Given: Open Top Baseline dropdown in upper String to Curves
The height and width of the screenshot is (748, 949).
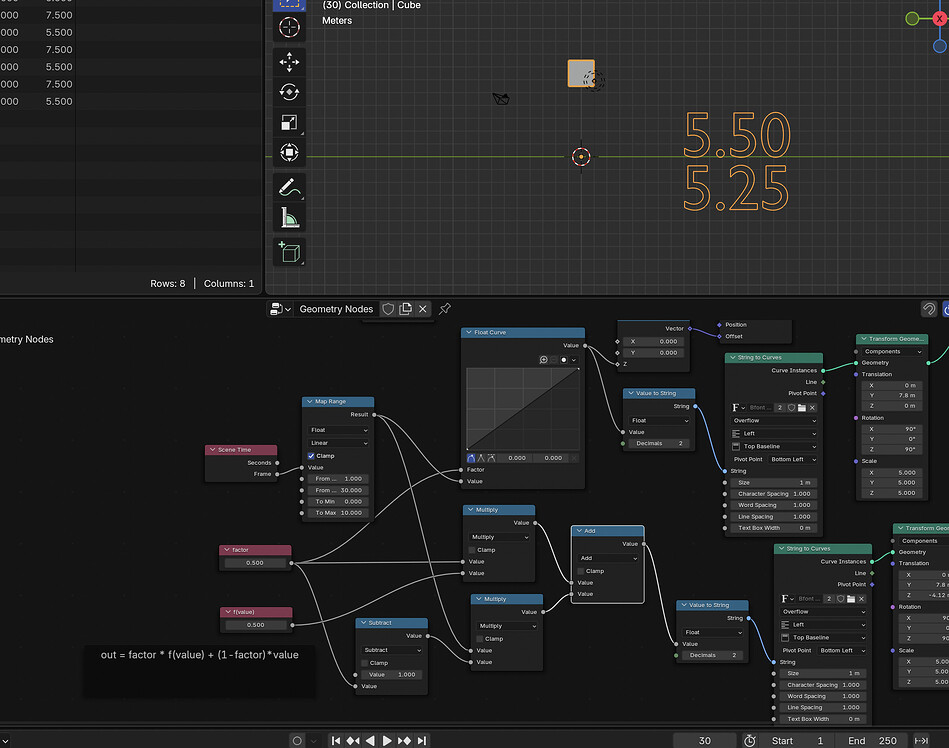Looking at the screenshot, I should tap(774, 447).
